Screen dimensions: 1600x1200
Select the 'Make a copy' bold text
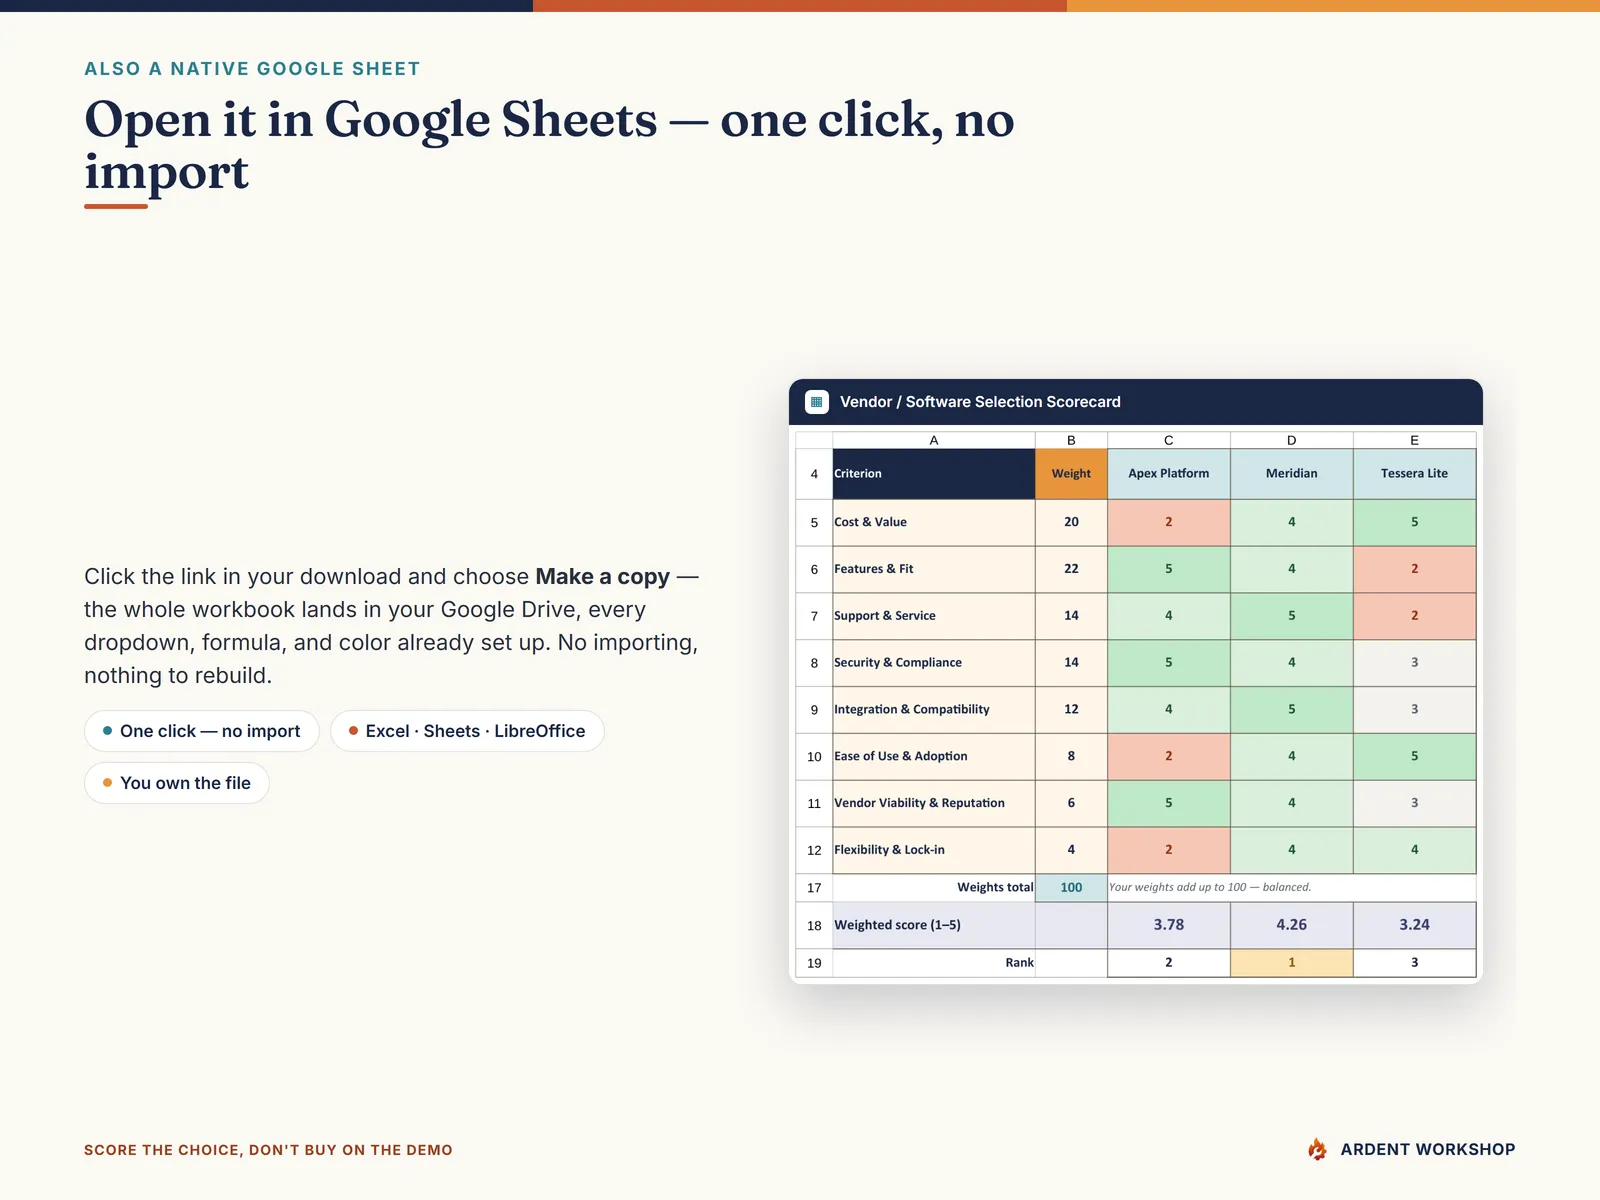coord(603,577)
